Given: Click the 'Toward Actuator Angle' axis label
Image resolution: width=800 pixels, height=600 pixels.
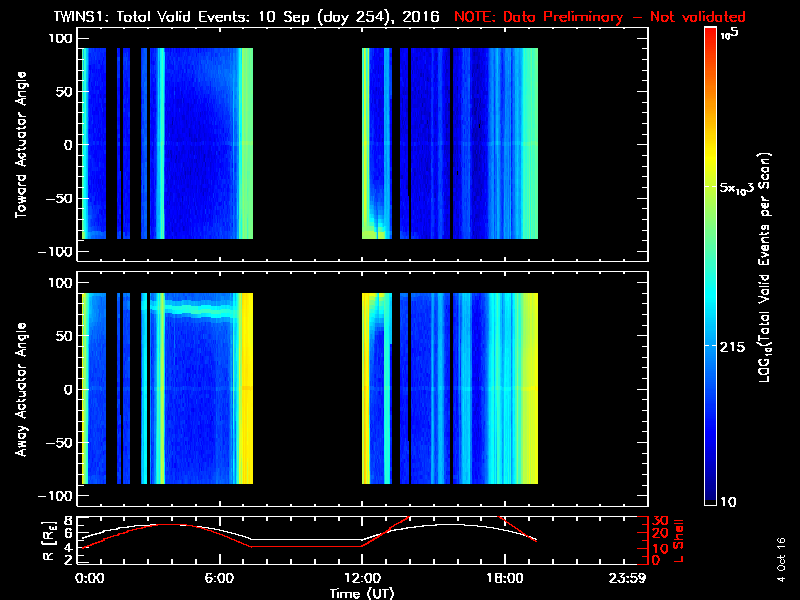Looking at the screenshot, I should tap(21, 145).
